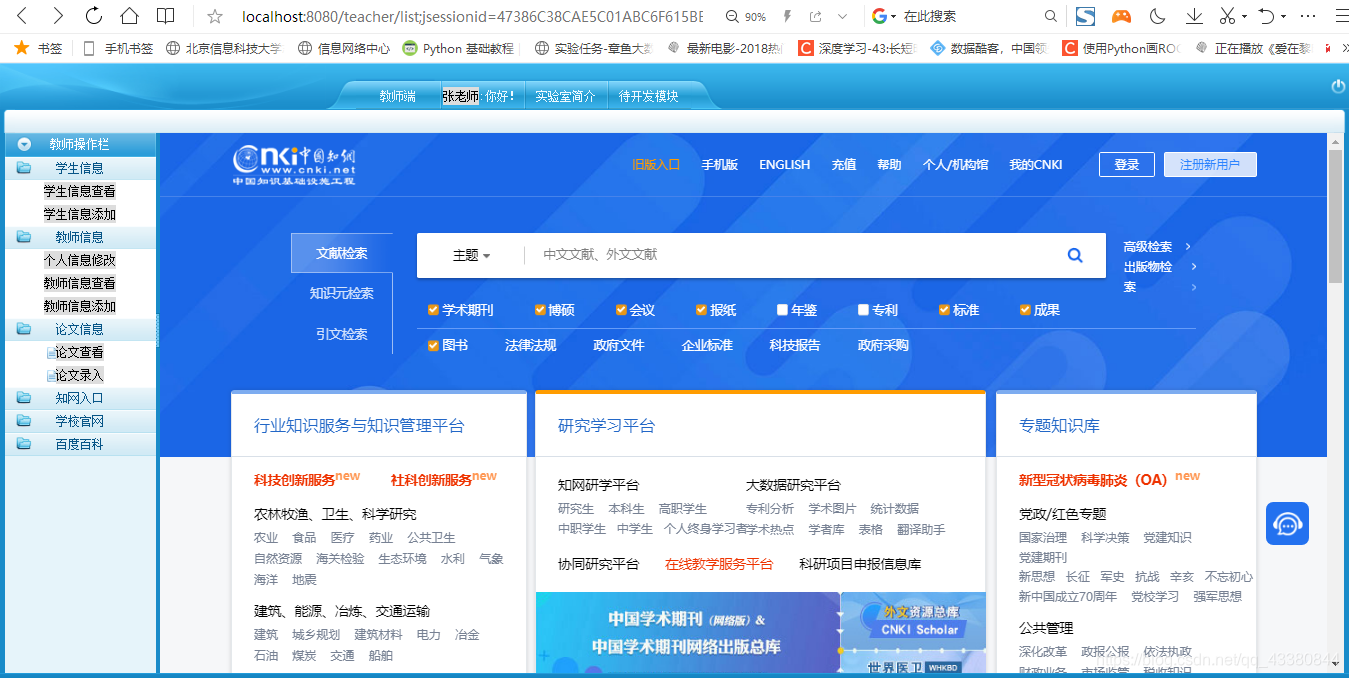Click the lightning speed mode icon
Screen dimensions: 1349x678
[x=788, y=17]
